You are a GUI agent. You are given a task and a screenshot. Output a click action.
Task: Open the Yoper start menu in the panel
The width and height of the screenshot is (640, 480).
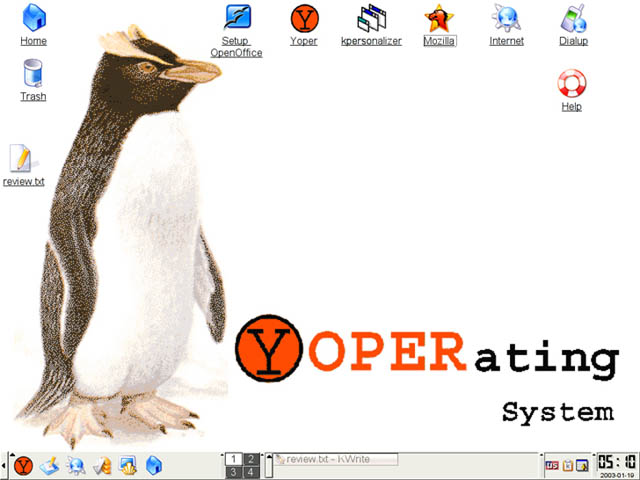point(22,465)
